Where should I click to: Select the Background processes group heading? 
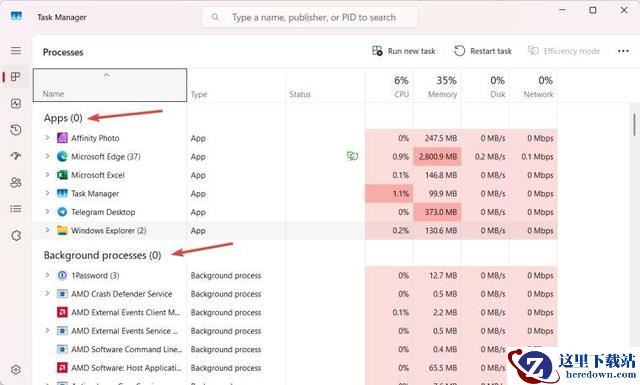(x=102, y=255)
